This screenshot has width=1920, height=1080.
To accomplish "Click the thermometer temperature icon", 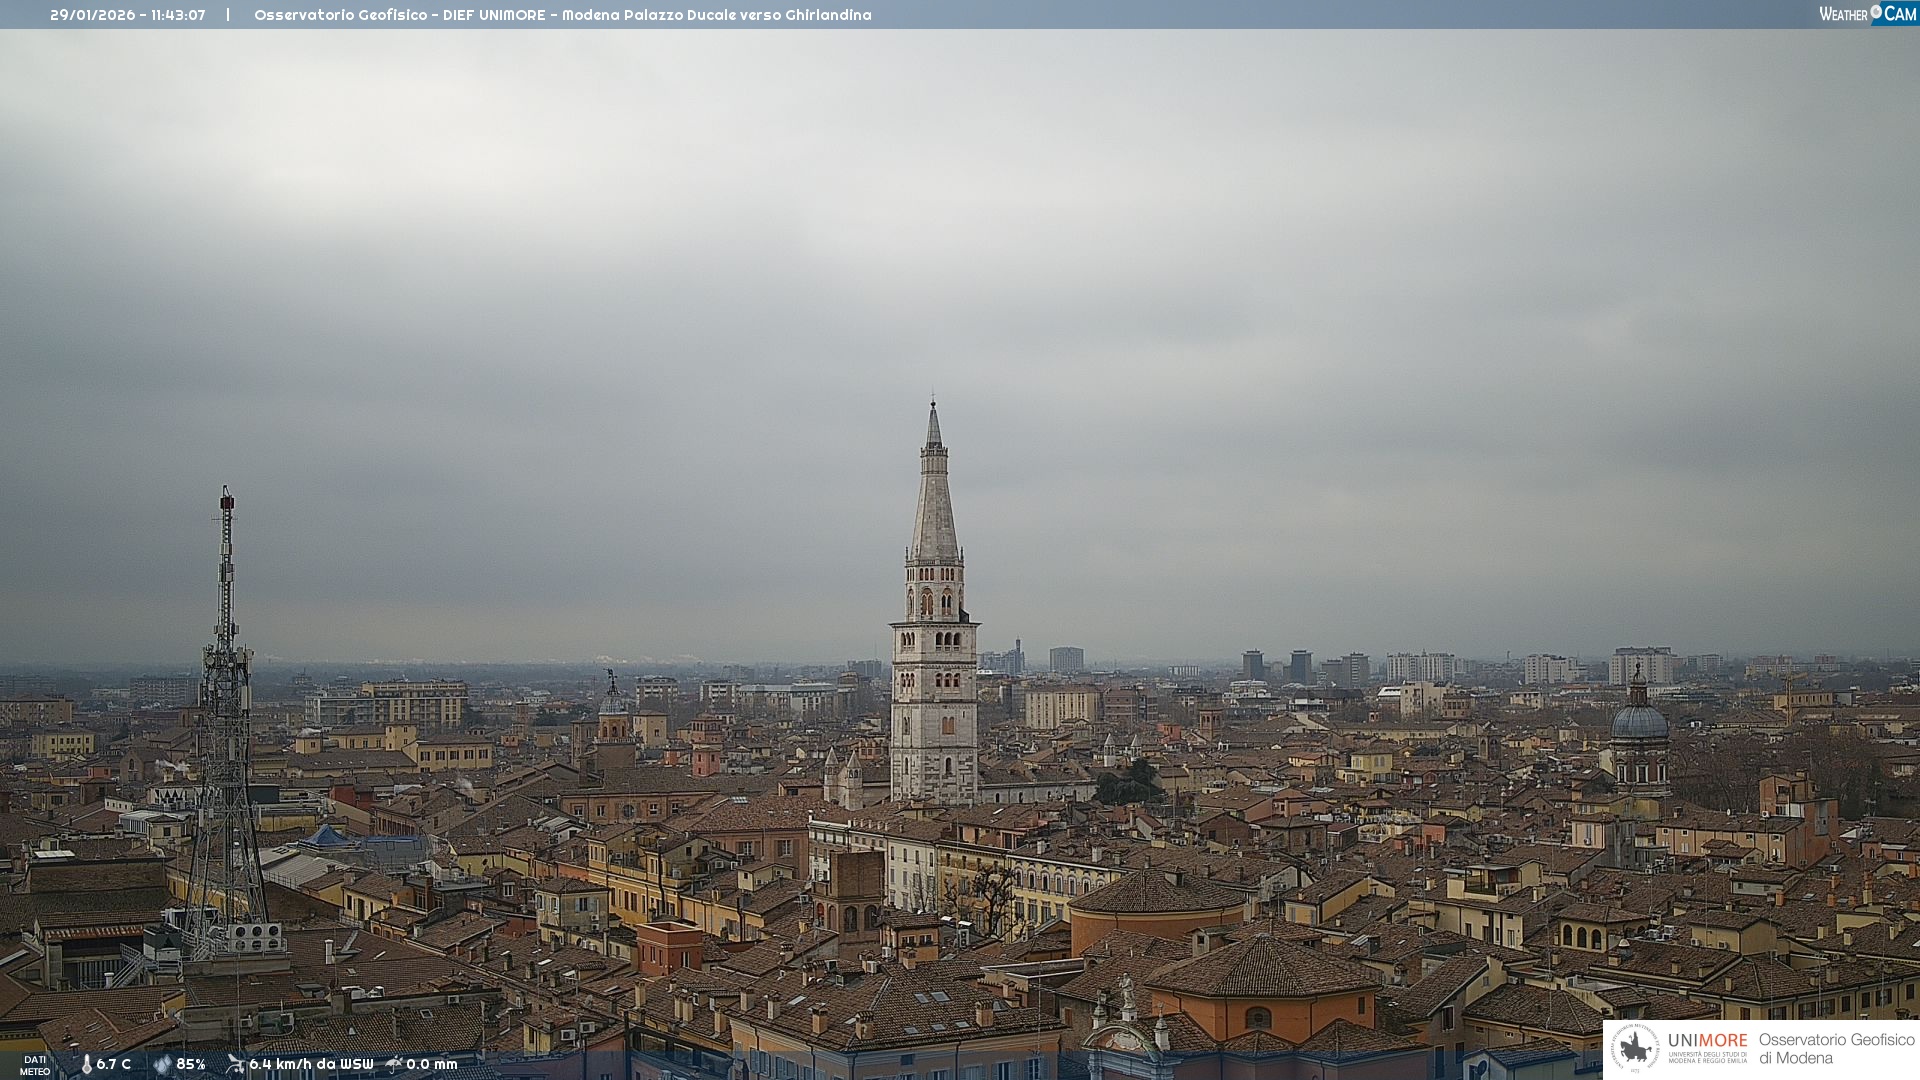I will [x=86, y=1064].
